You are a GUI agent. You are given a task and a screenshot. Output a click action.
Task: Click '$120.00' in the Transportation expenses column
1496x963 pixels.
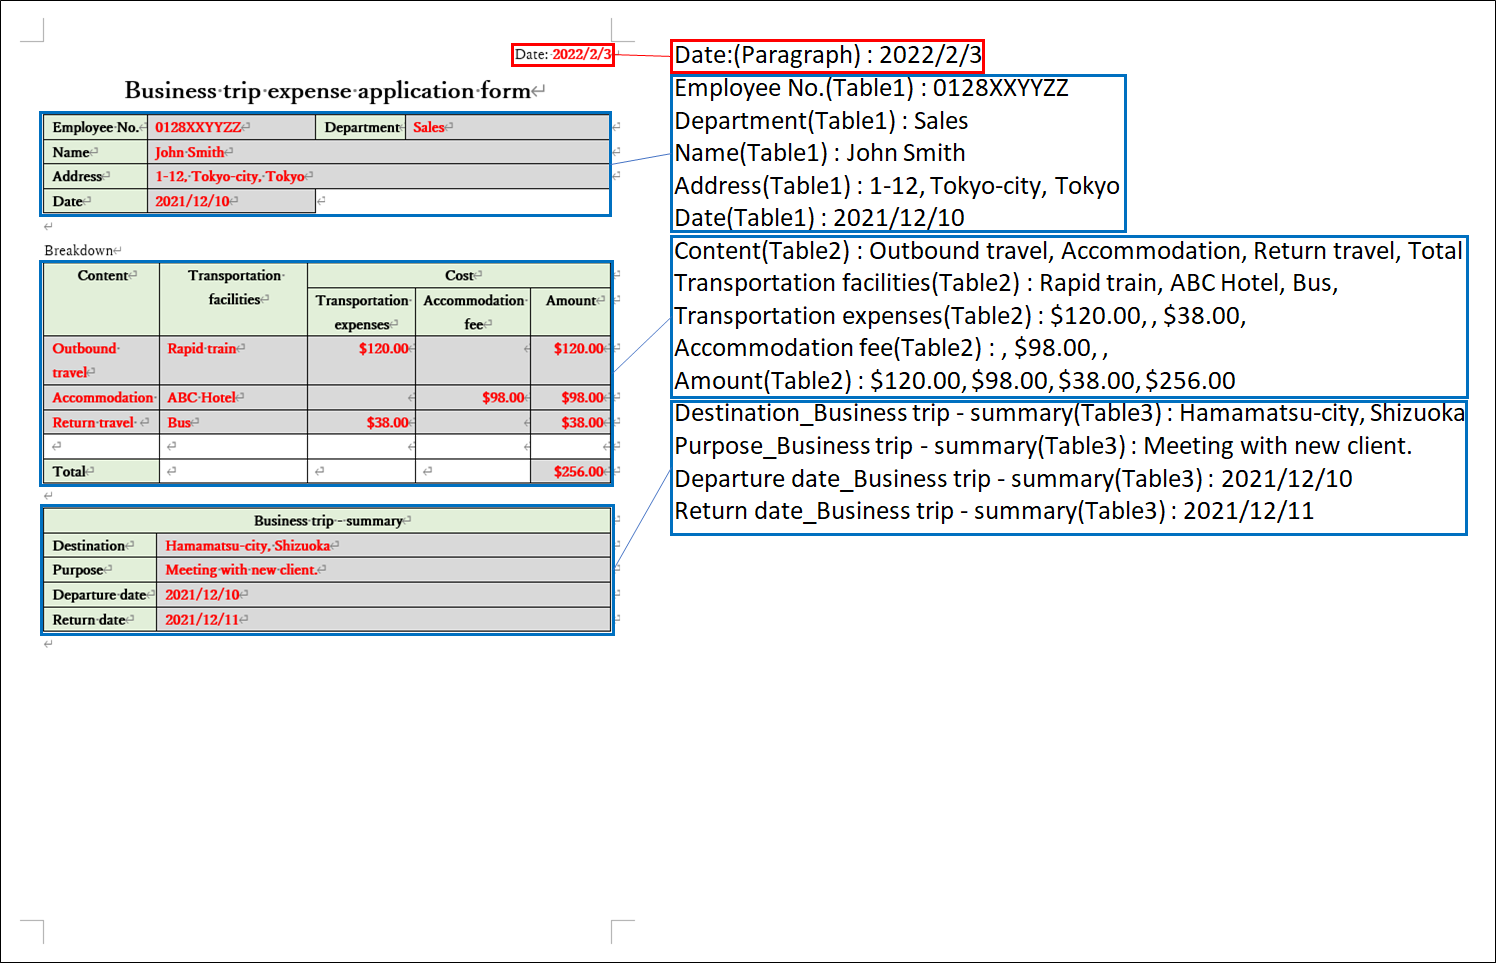[384, 348]
